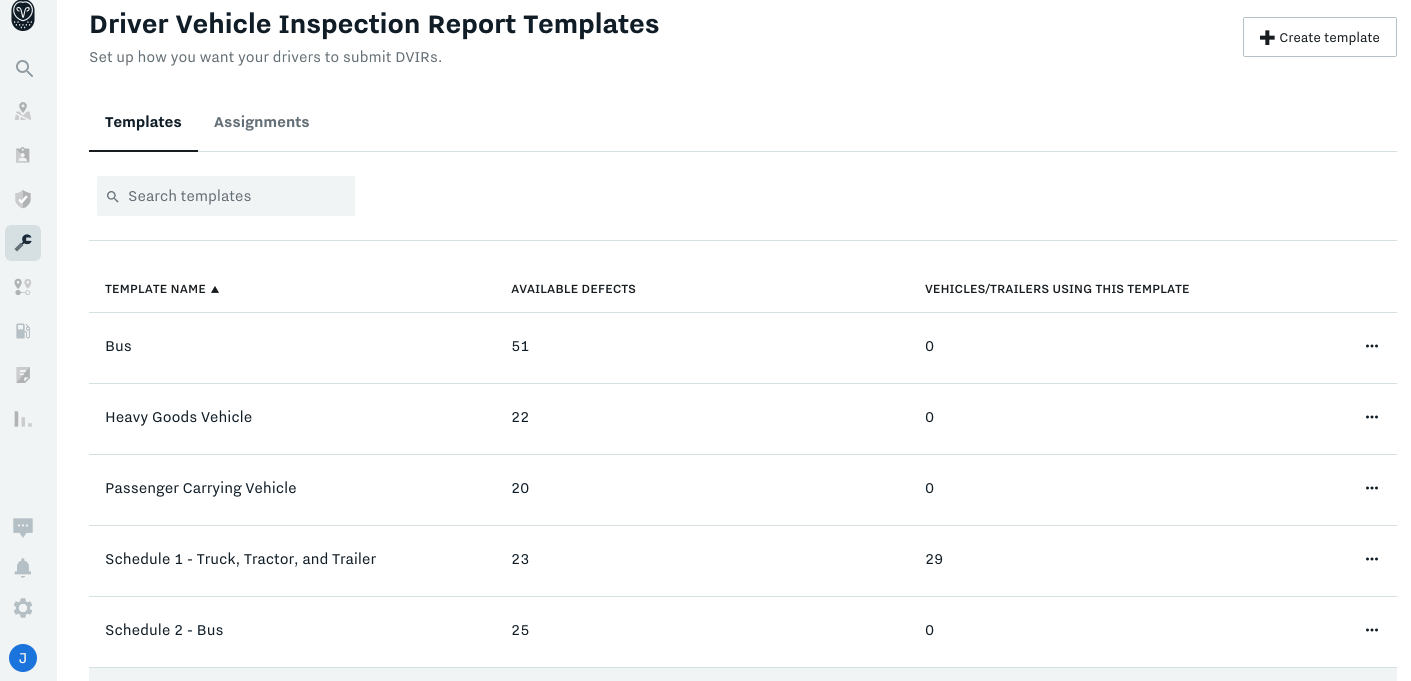Open the Safety shield icon
Screen dimensions: 1411x681
tap(23, 199)
